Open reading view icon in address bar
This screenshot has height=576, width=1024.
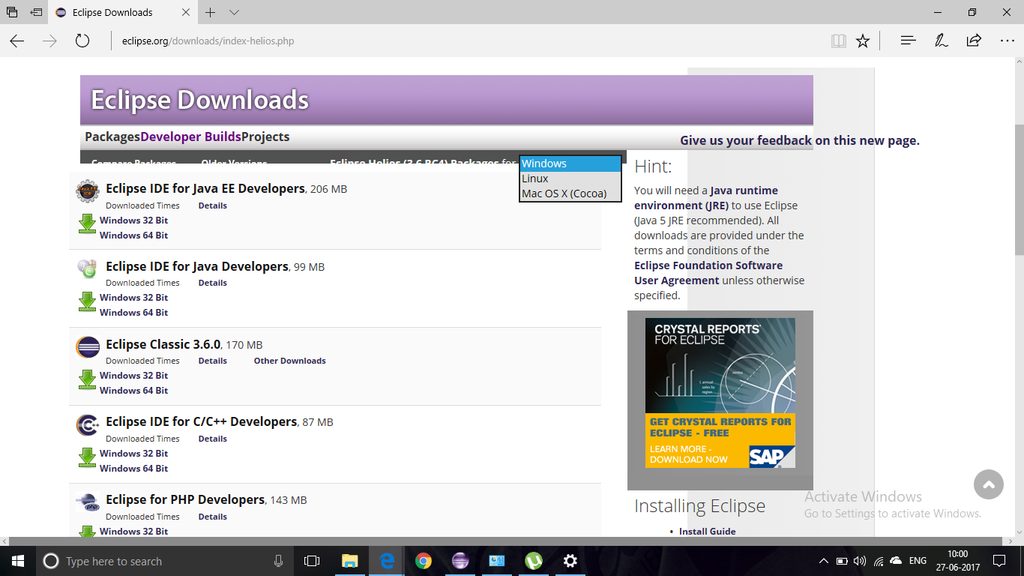pyautogui.click(x=839, y=40)
